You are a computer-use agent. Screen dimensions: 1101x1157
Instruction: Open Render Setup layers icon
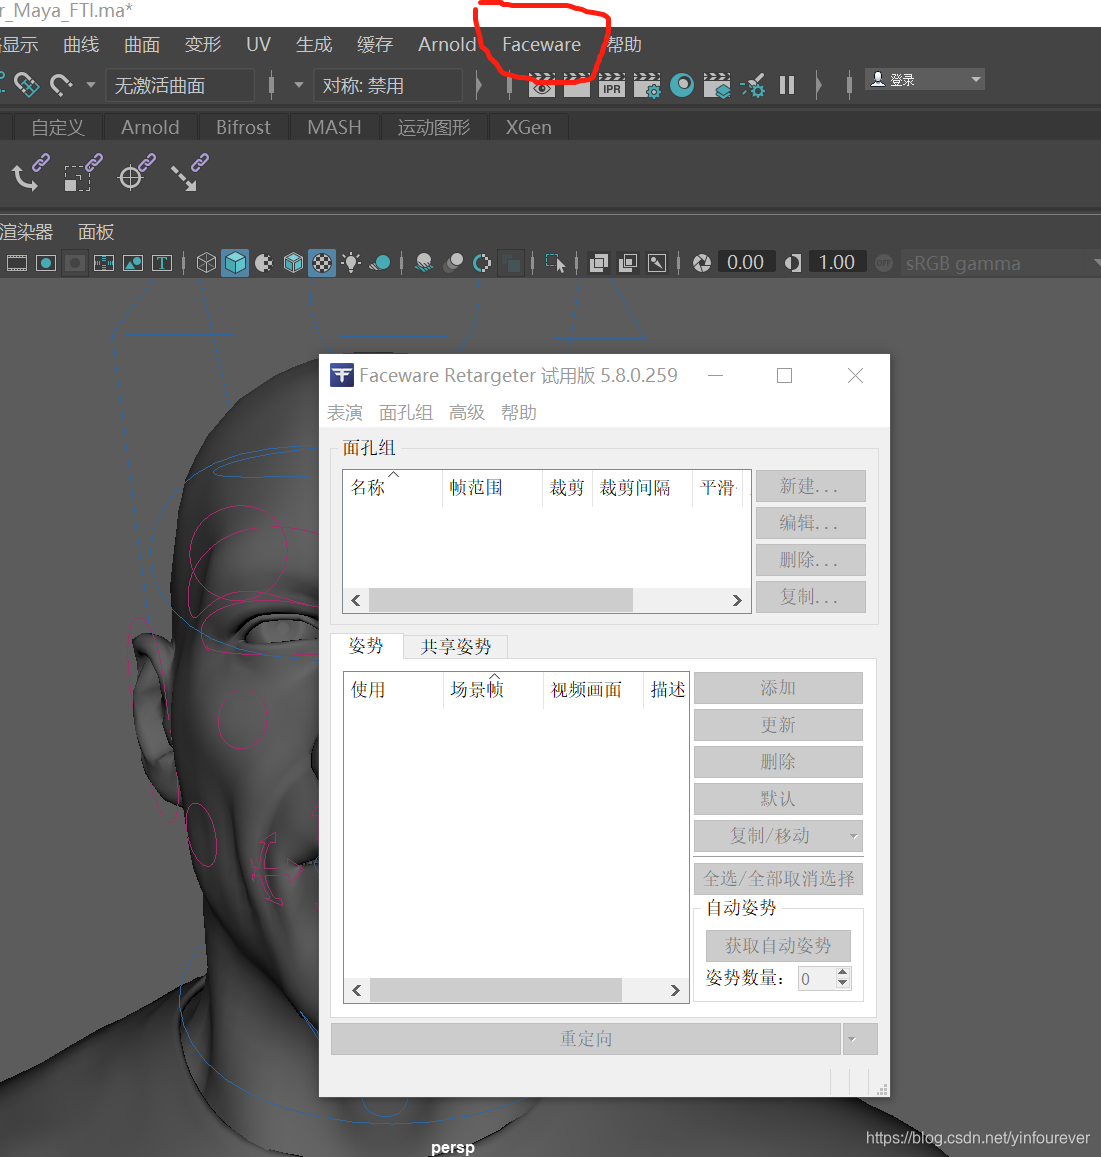pyautogui.click(x=717, y=86)
